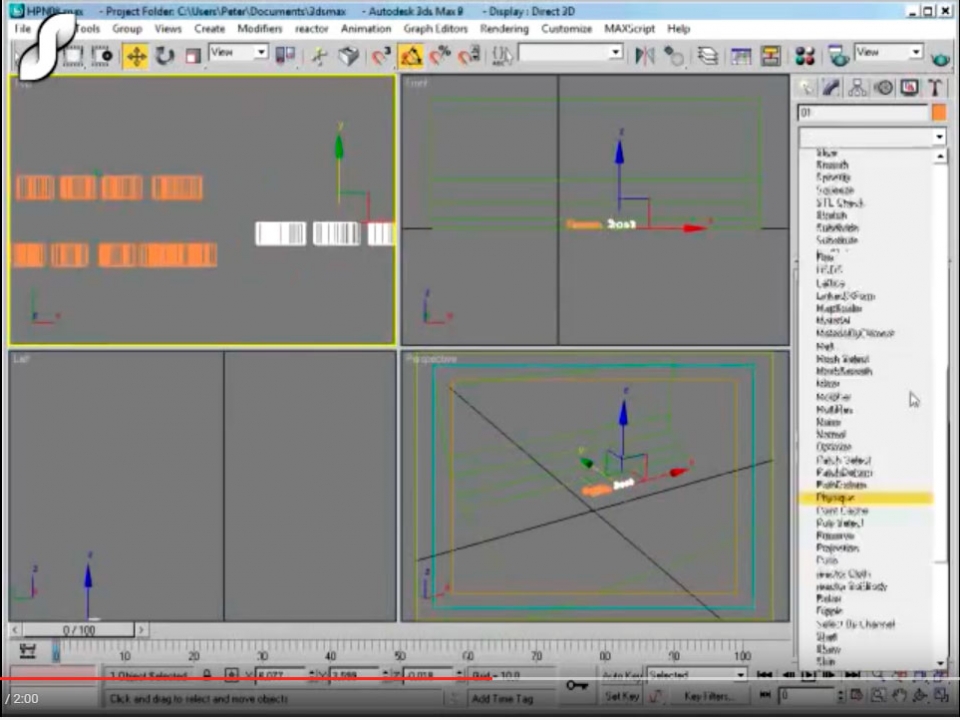Click the Key Filters button

tap(706, 696)
